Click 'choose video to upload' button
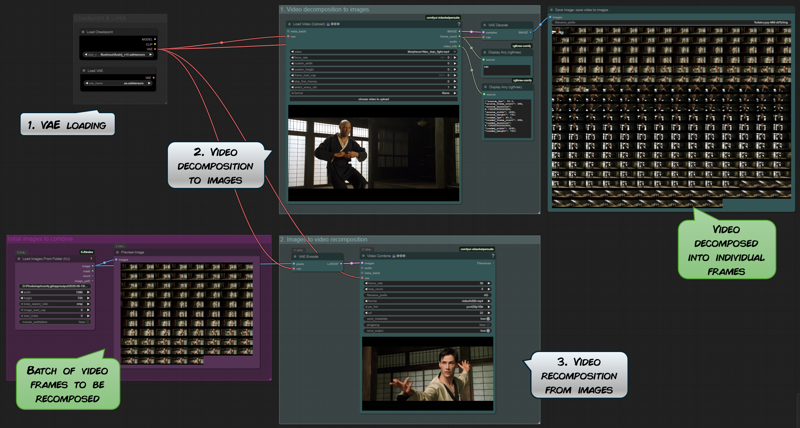Image resolution: width=800 pixels, height=428 pixels. tap(373, 99)
